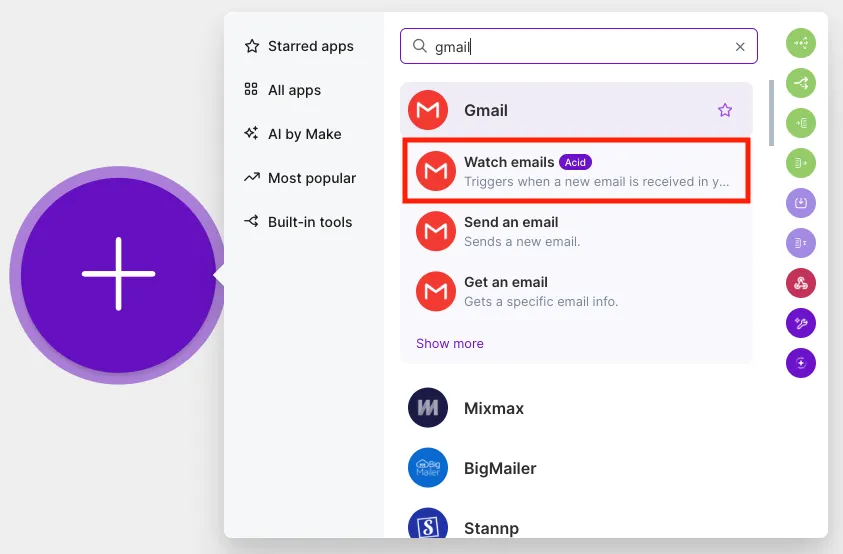This screenshot has height=554, width=843.
Task: Collapse the Gmail app header
Action: coord(576,110)
